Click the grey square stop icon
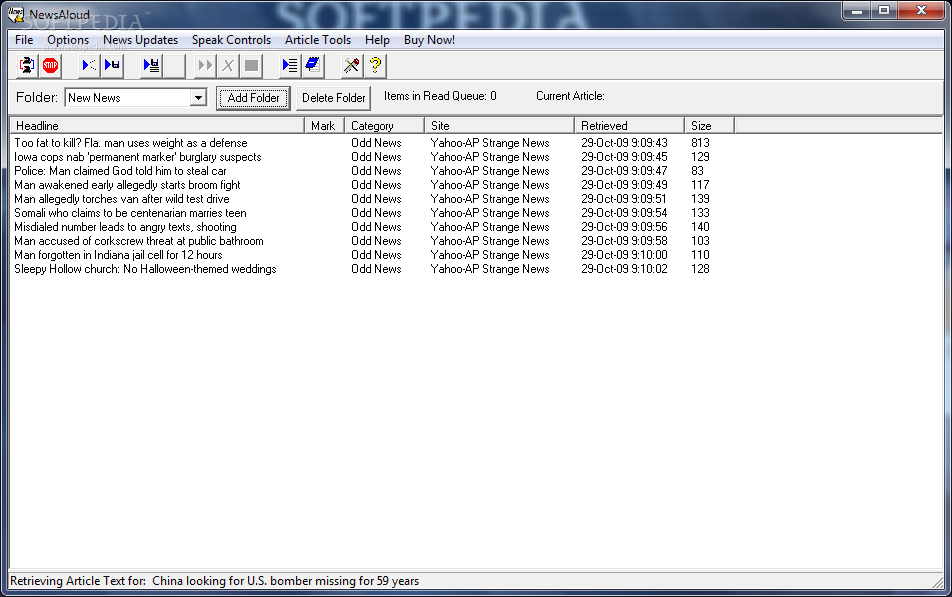The width and height of the screenshot is (952, 597). (251, 65)
